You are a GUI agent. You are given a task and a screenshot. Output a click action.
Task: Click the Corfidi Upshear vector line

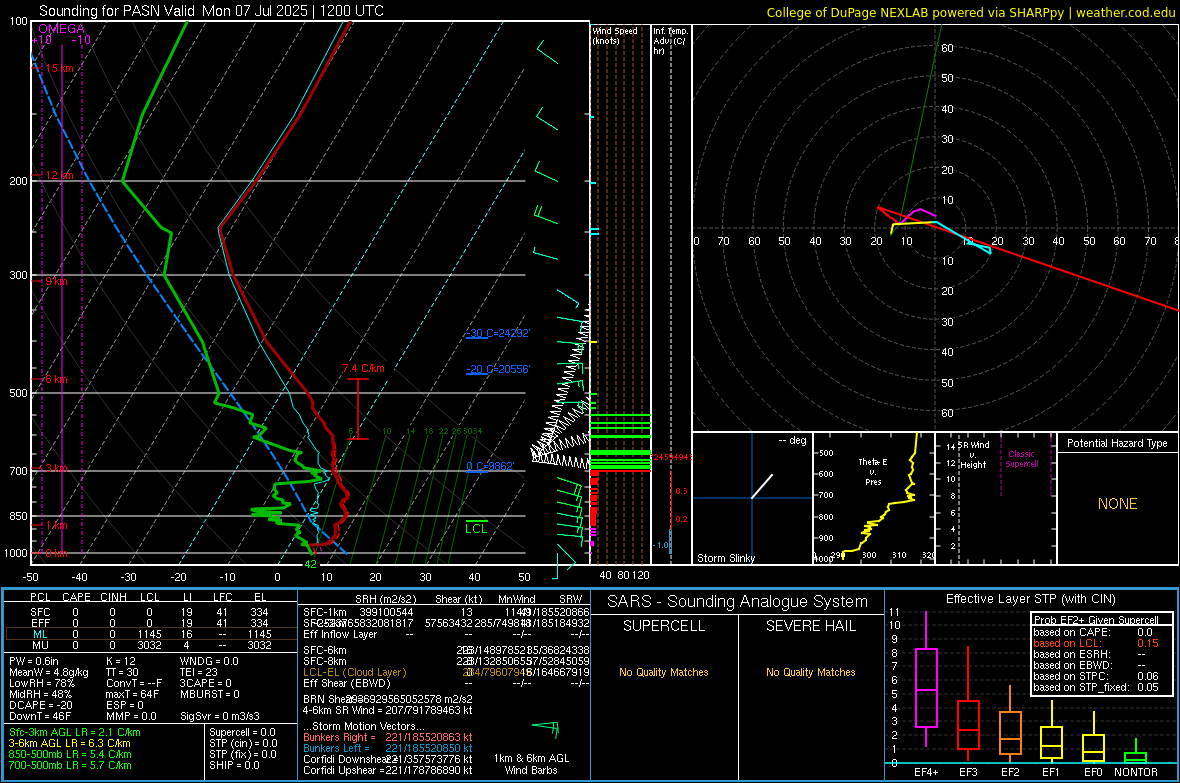tap(388, 770)
